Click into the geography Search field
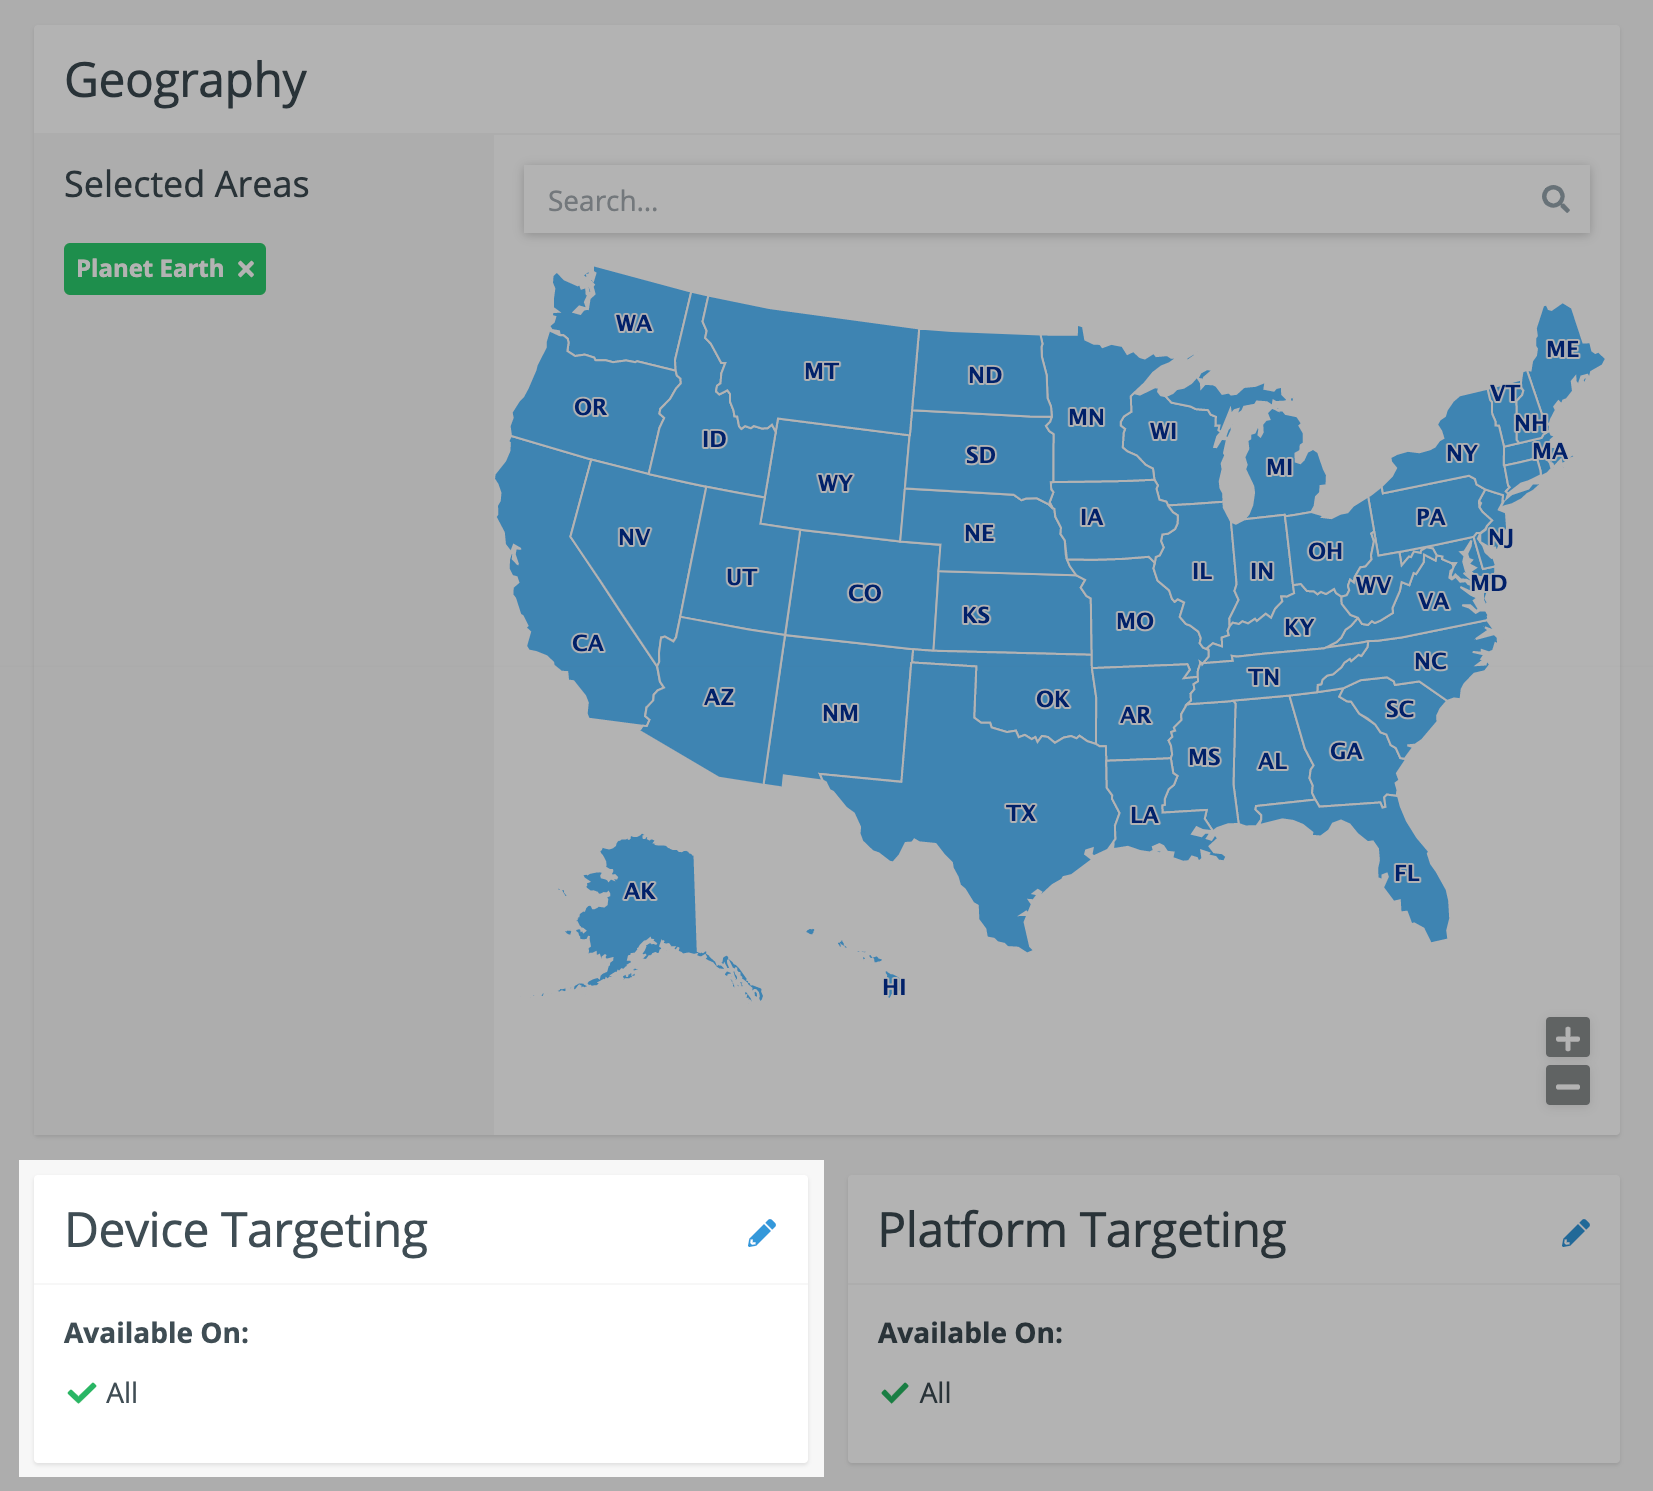 click(1030, 201)
